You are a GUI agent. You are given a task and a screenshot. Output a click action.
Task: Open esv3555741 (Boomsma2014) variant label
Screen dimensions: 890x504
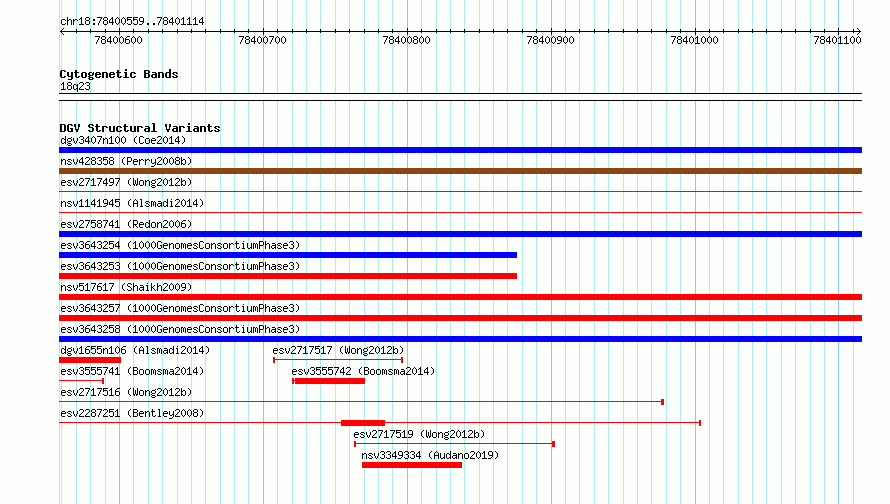(132, 371)
